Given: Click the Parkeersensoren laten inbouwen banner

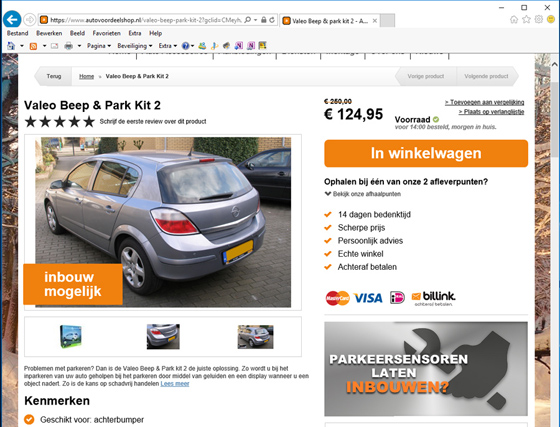Looking at the screenshot, I should (426, 369).
